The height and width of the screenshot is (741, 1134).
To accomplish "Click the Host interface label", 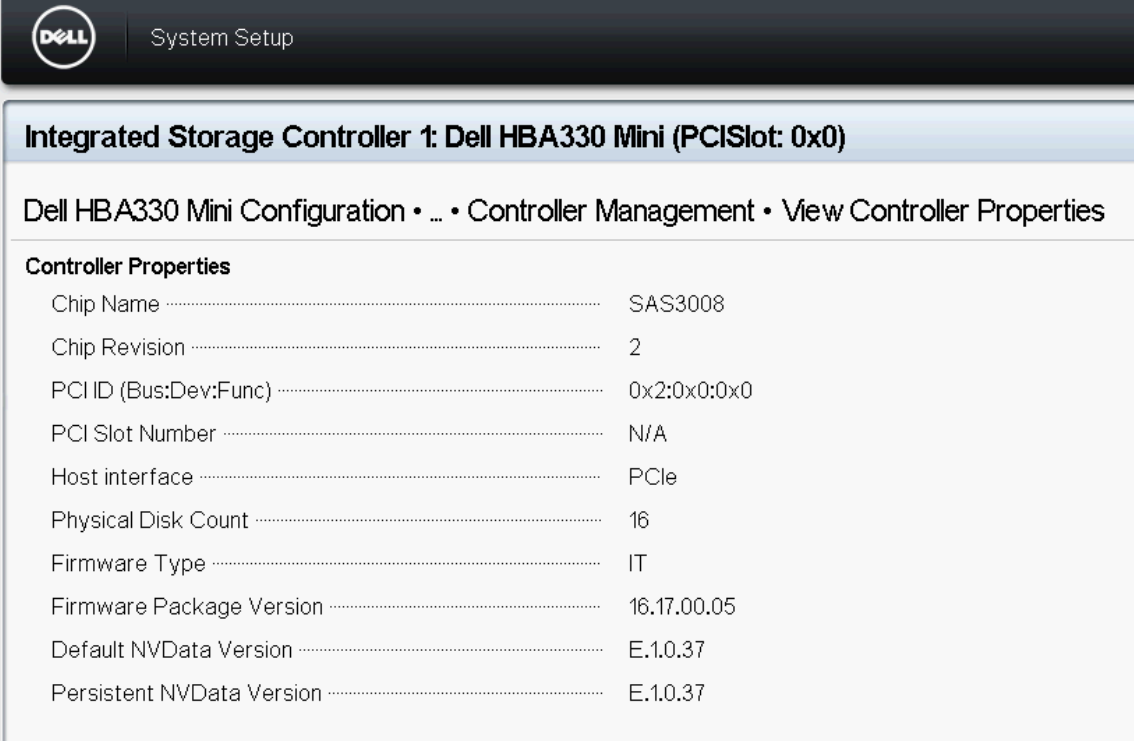I will coord(122,477).
